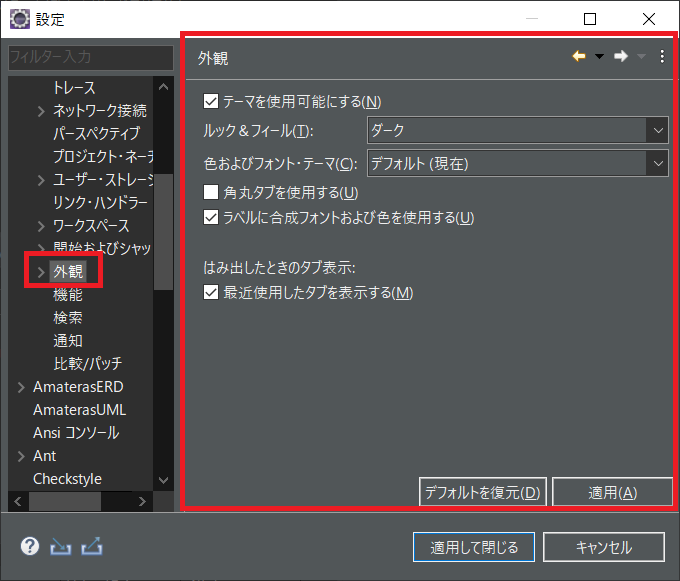Select 検索 in the tree
Image resolution: width=680 pixels, height=581 pixels.
pyautogui.click(x=68, y=318)
